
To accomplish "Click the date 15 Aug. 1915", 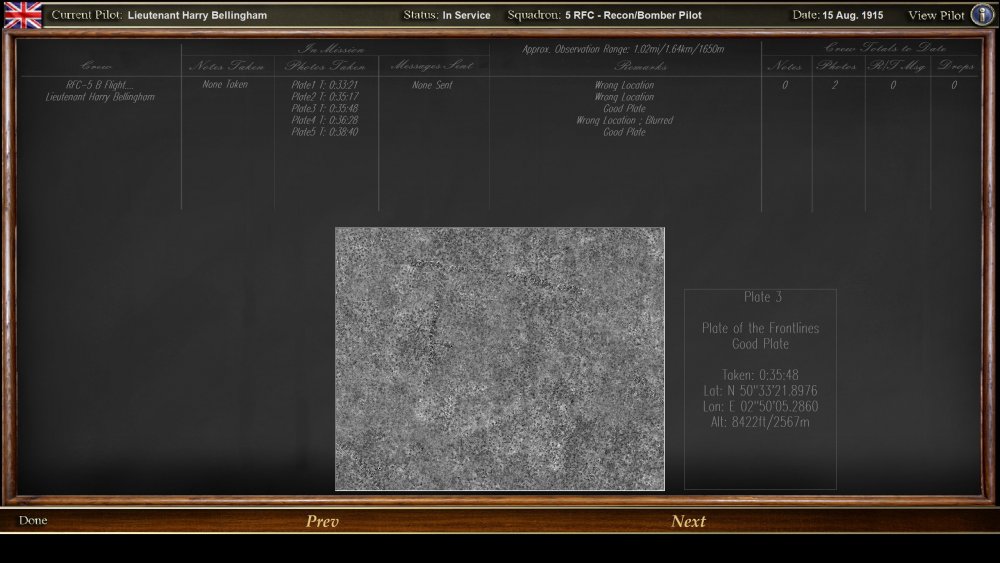I will click(x=852, y=16).
